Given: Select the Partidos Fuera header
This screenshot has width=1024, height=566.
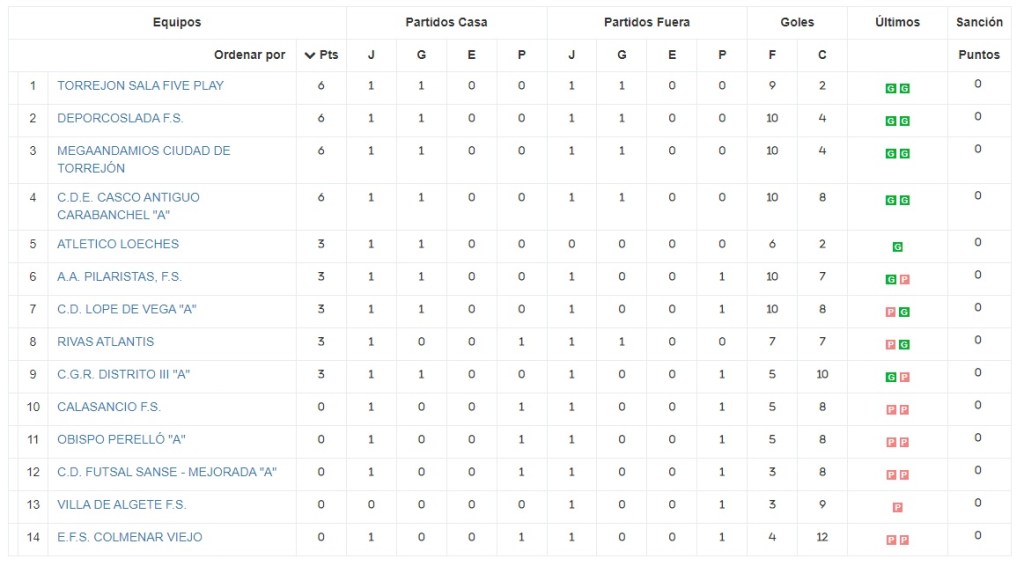Looking at the screenshot, I should [x=646, y=22].
